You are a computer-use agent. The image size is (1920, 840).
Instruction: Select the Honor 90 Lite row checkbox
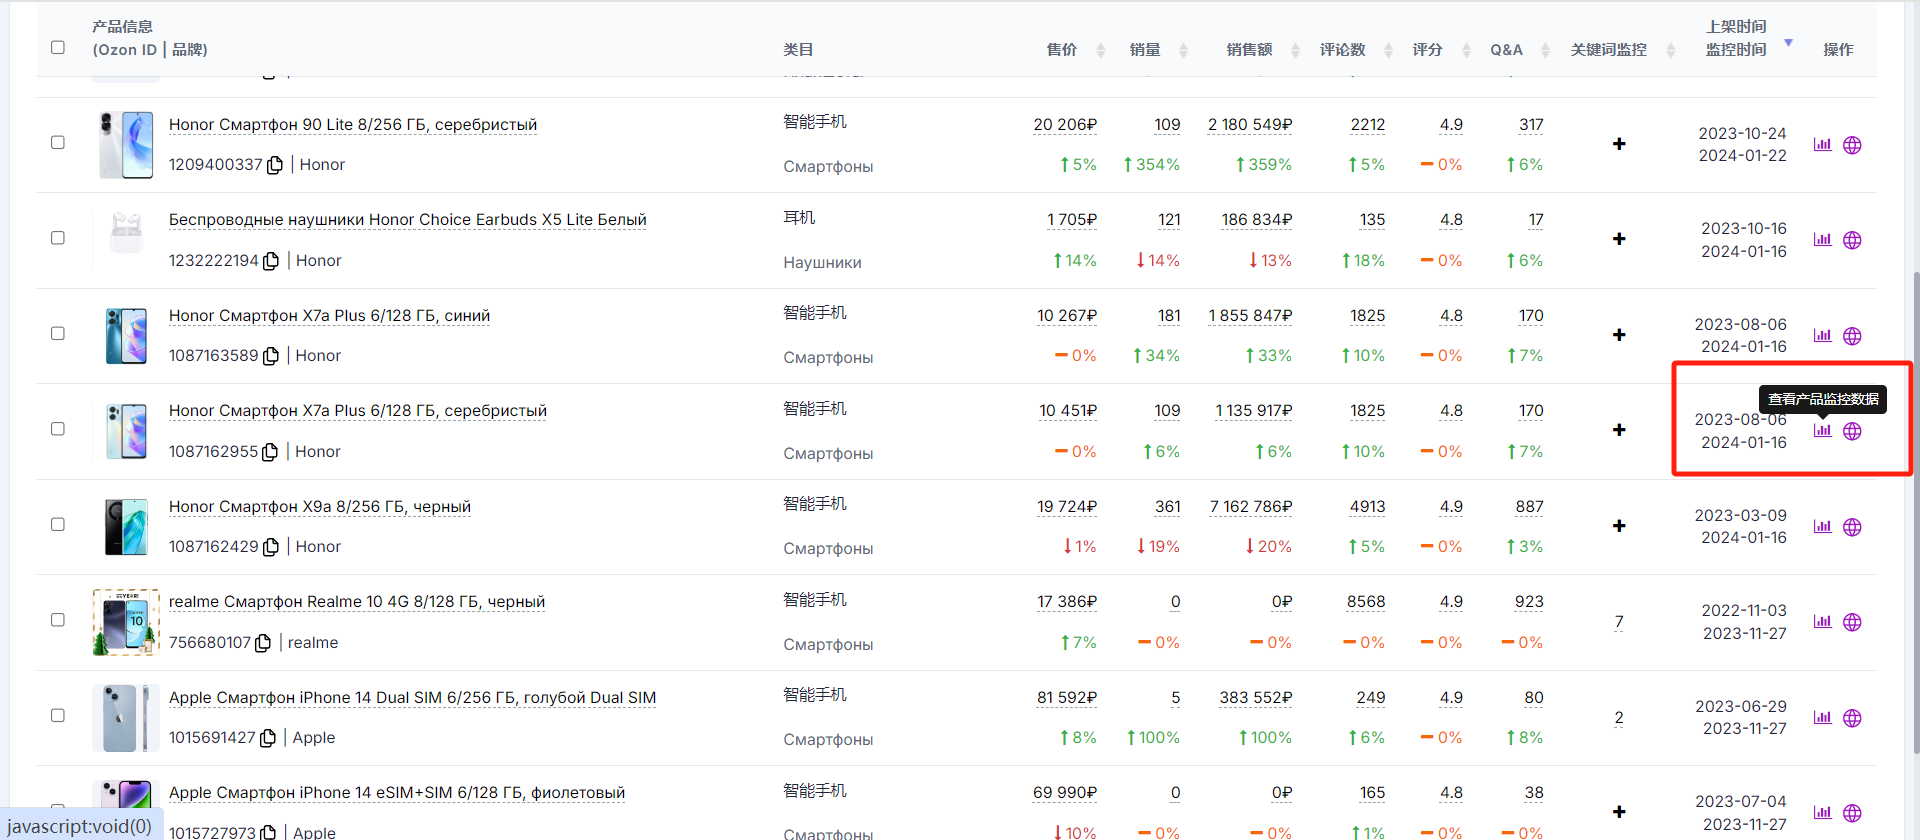pos(58,142)
